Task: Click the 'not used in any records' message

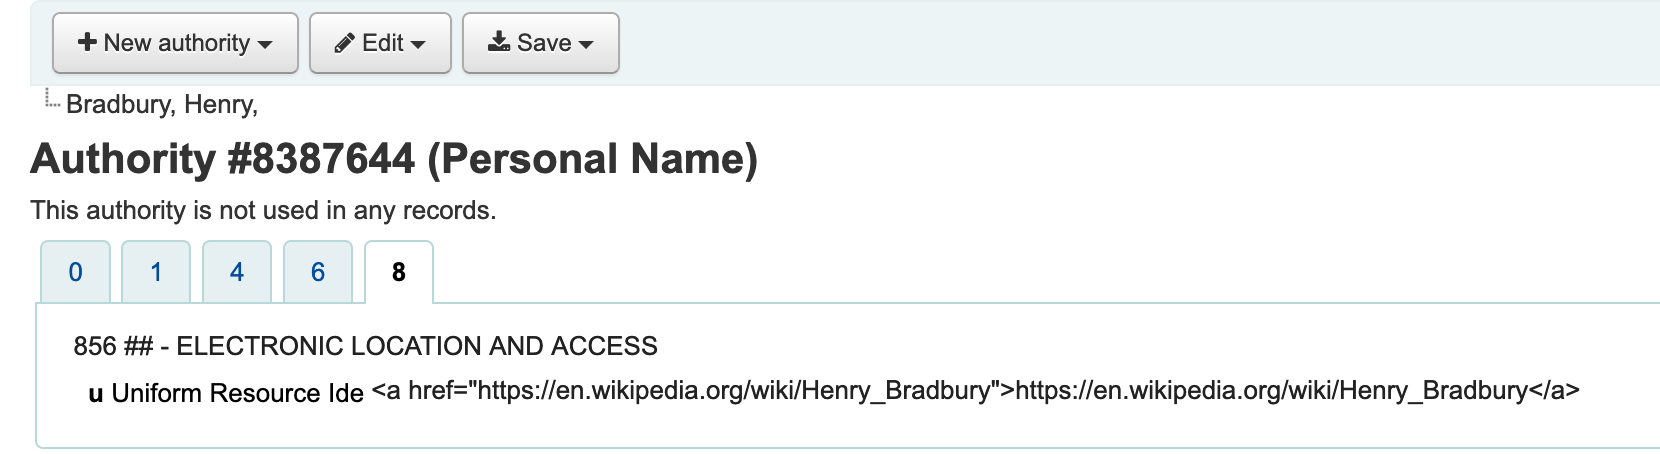Action: point(263,210)
